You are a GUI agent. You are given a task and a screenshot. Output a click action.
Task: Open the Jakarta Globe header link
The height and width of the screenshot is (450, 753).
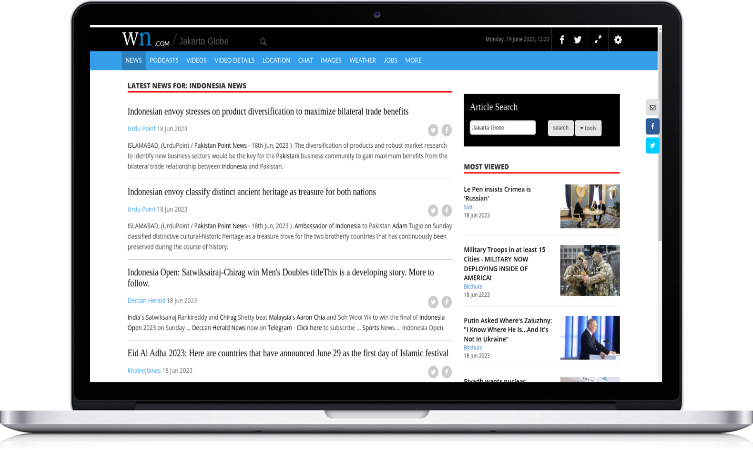[x=204, y=41]
